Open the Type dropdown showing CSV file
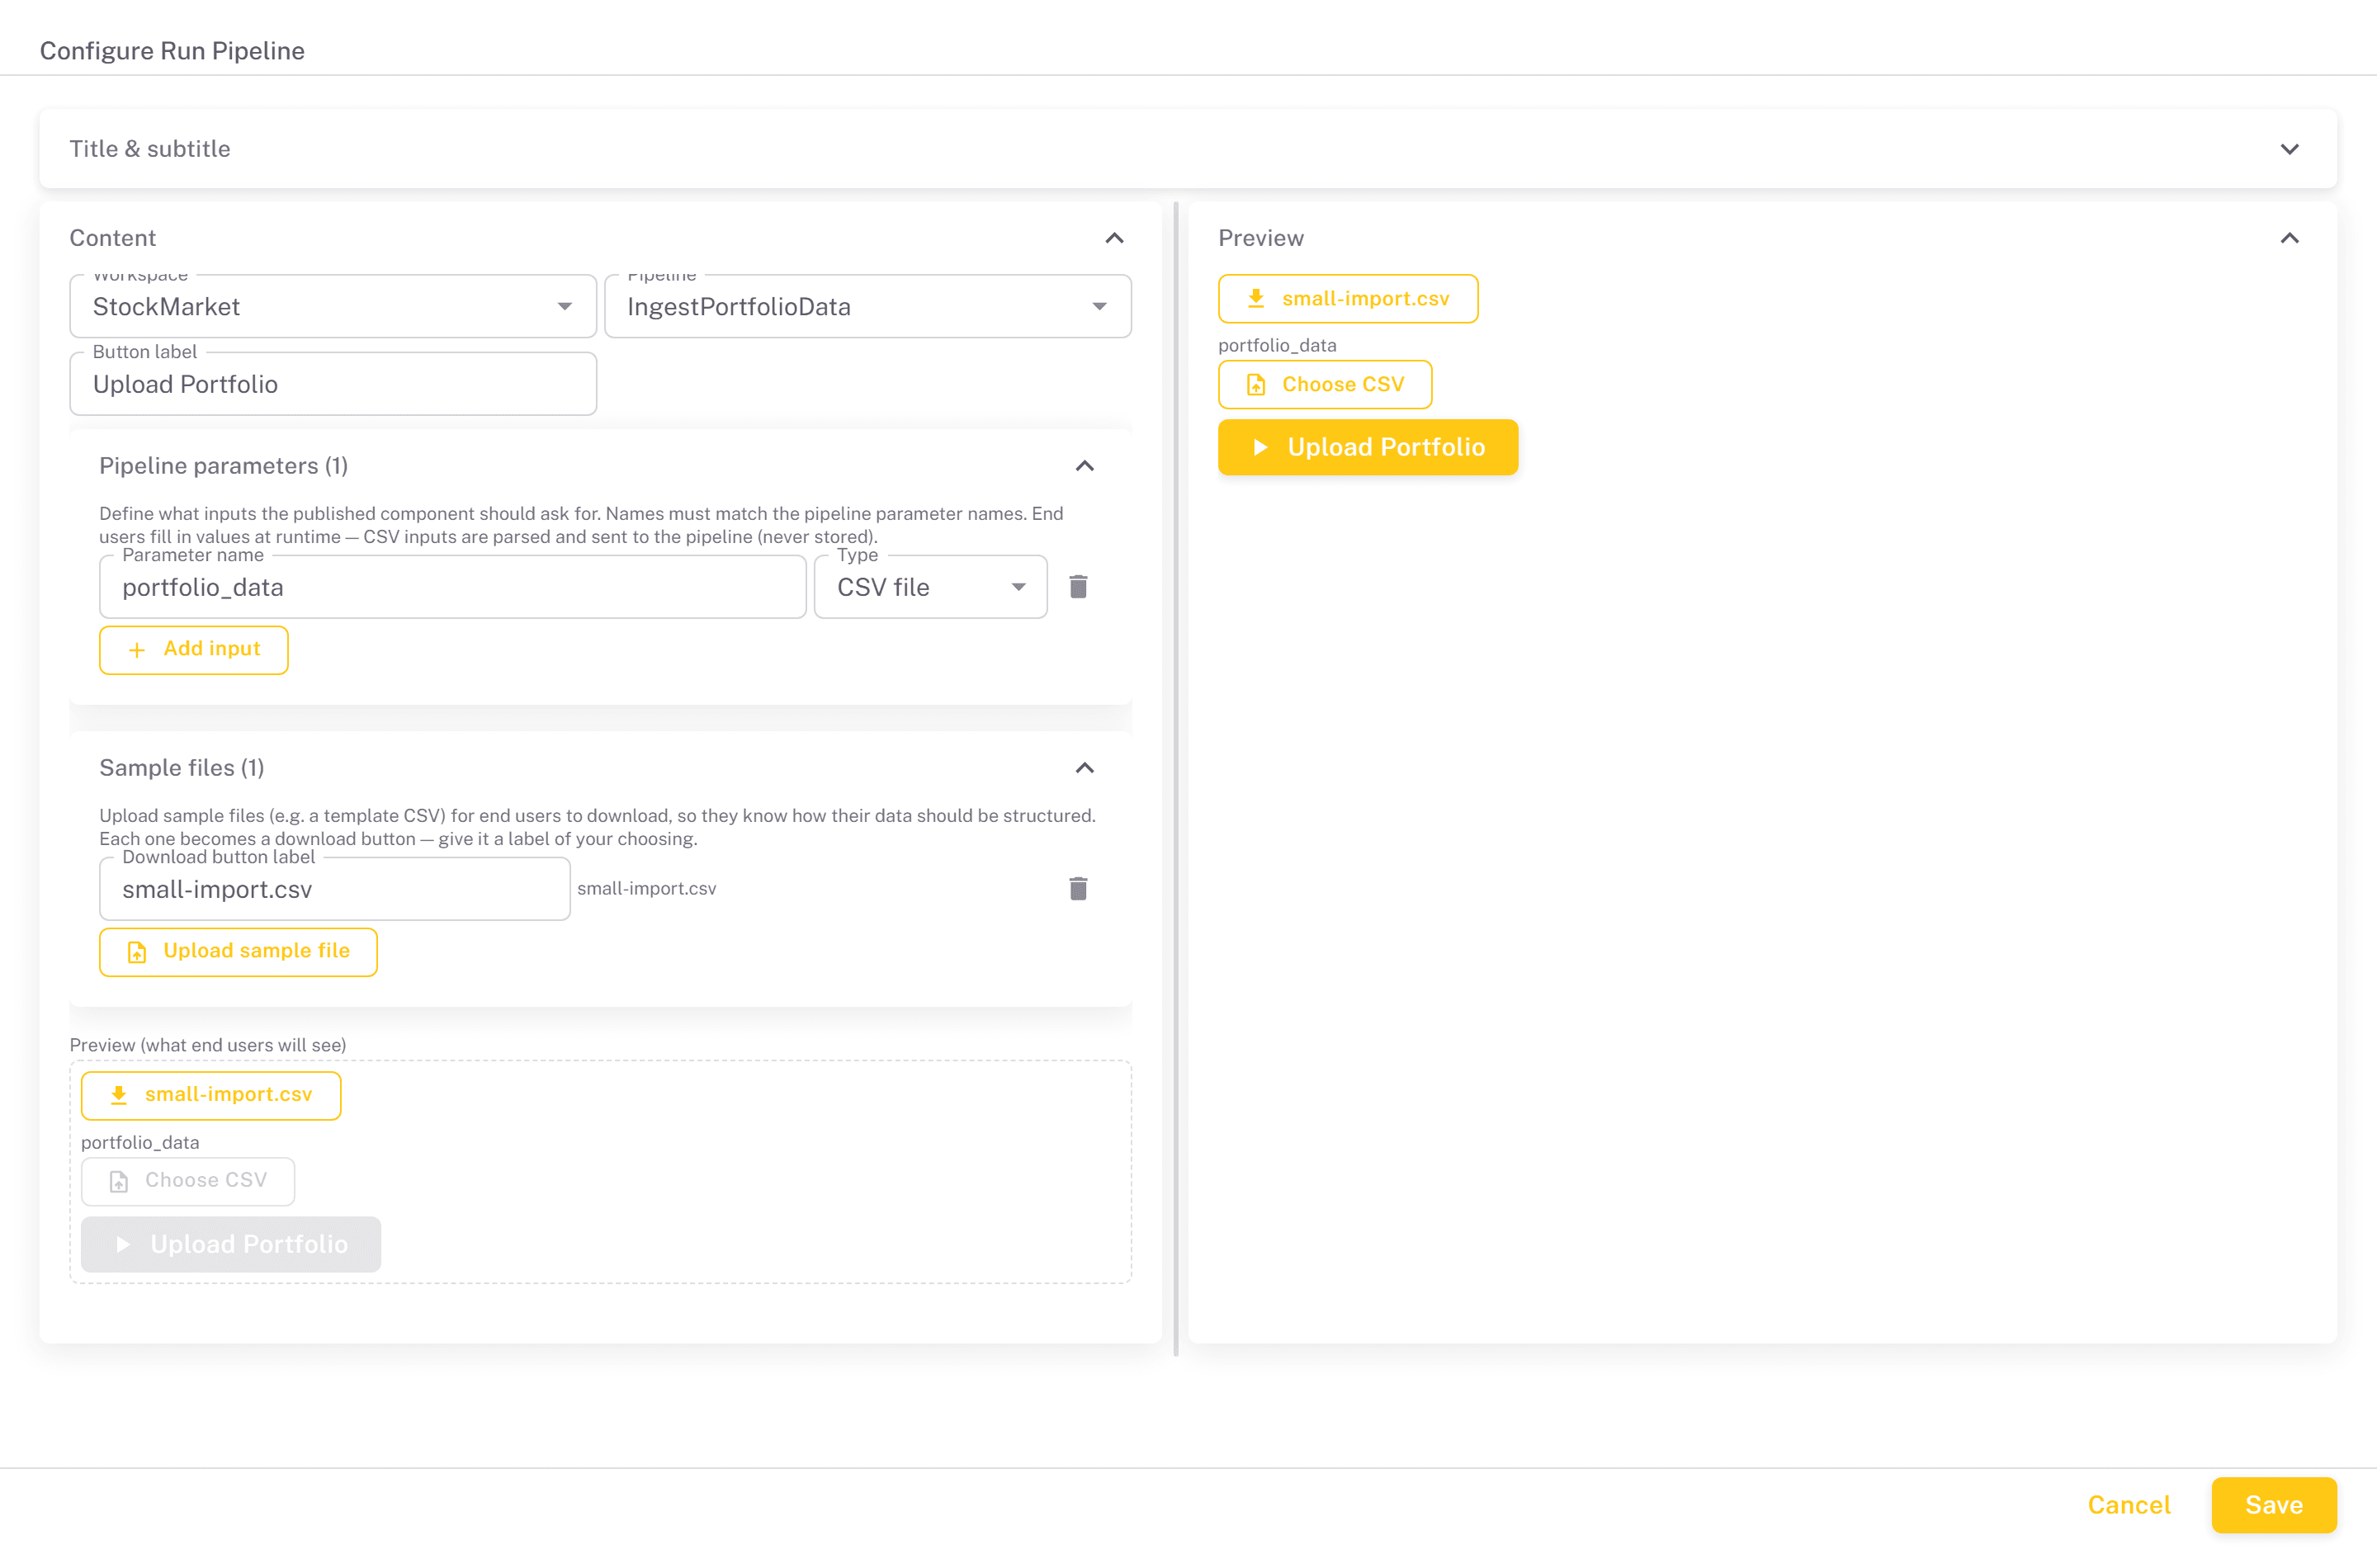 [x=930, y=587]
